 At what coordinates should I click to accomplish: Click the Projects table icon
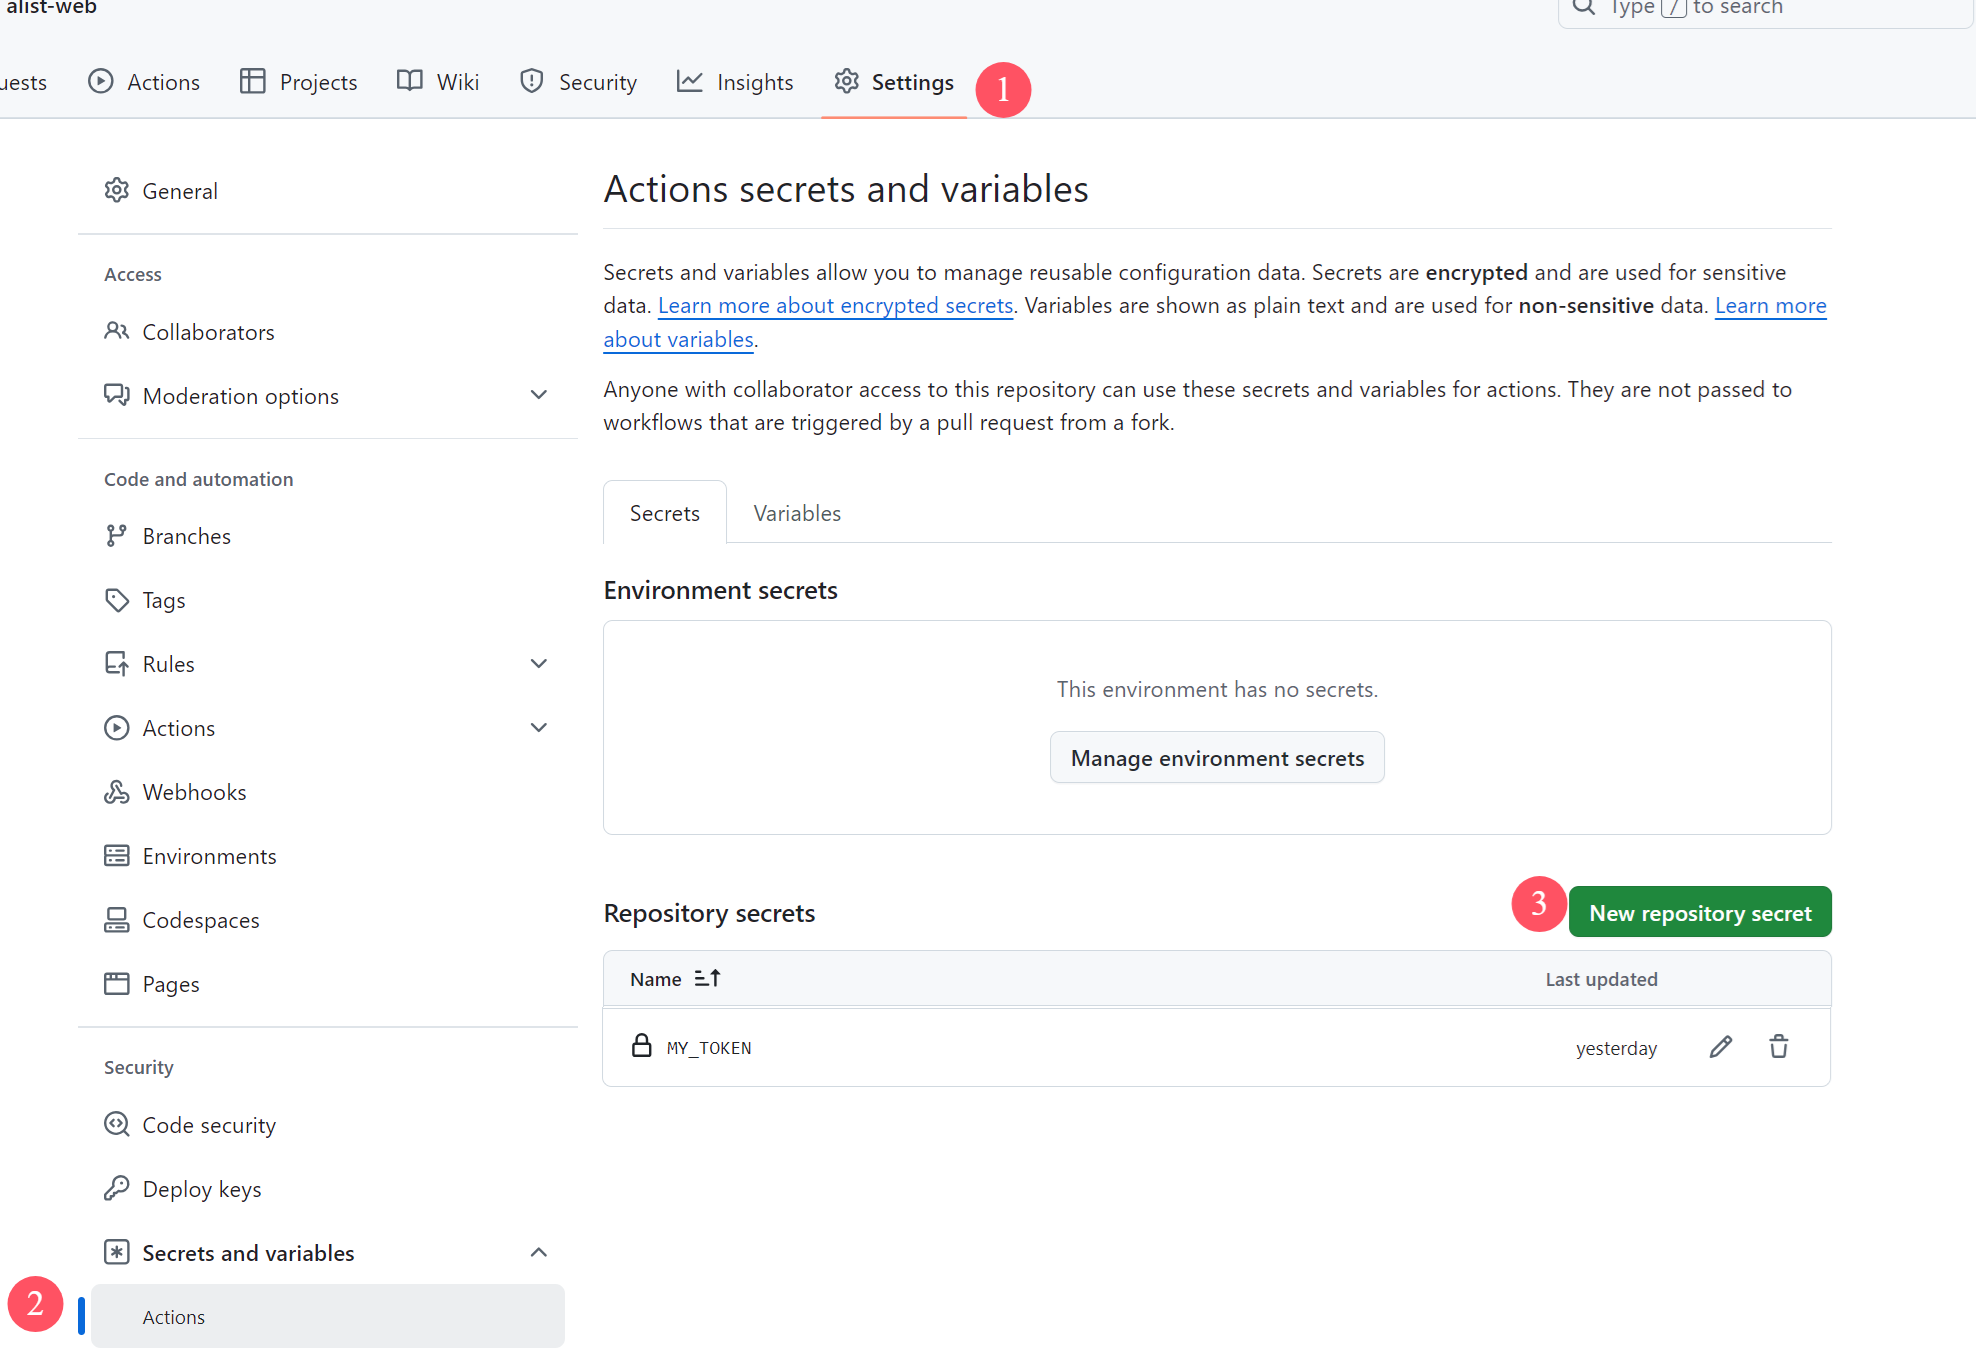[x=253, y=81]
